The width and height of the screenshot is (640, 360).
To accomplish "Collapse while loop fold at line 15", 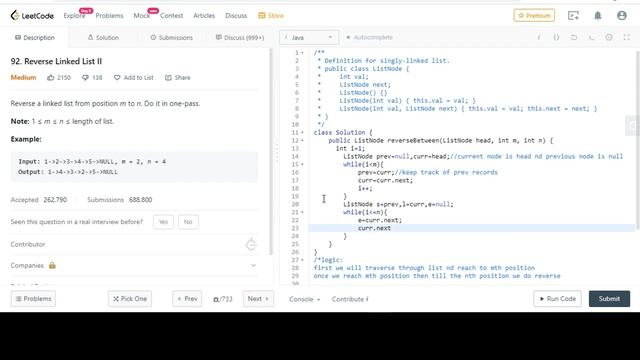I will [x=302, y=164].
